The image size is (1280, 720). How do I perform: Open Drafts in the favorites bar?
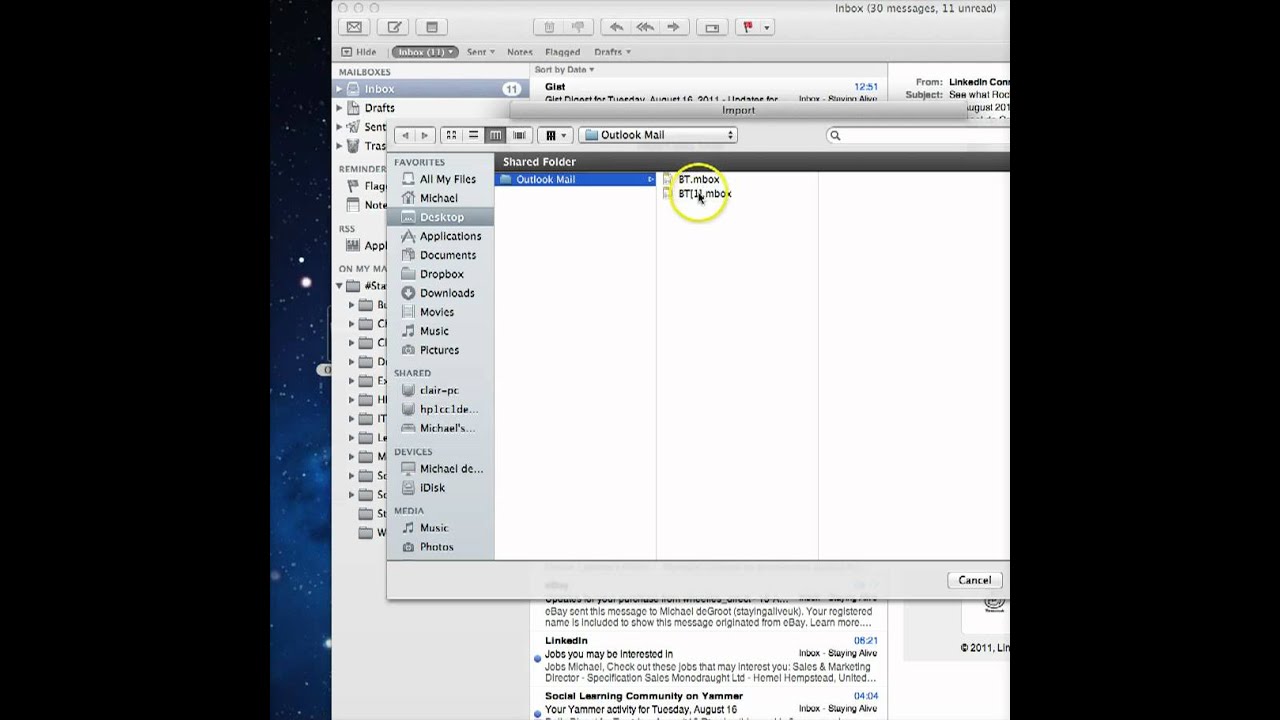(x=612, y=52)
